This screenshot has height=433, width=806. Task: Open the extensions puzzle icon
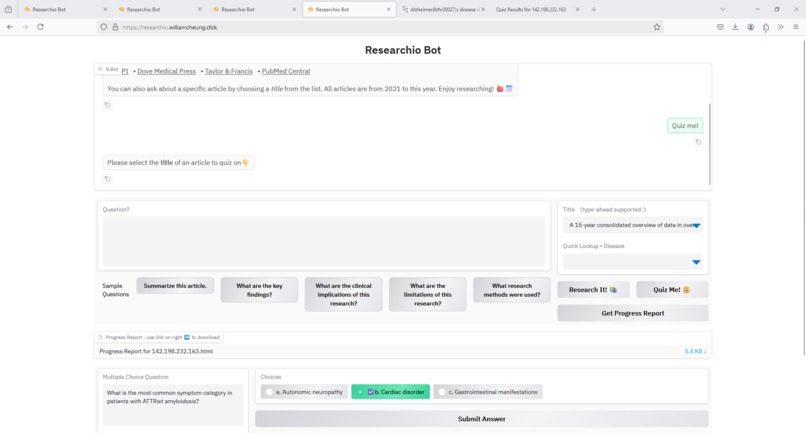click(766, 27)
